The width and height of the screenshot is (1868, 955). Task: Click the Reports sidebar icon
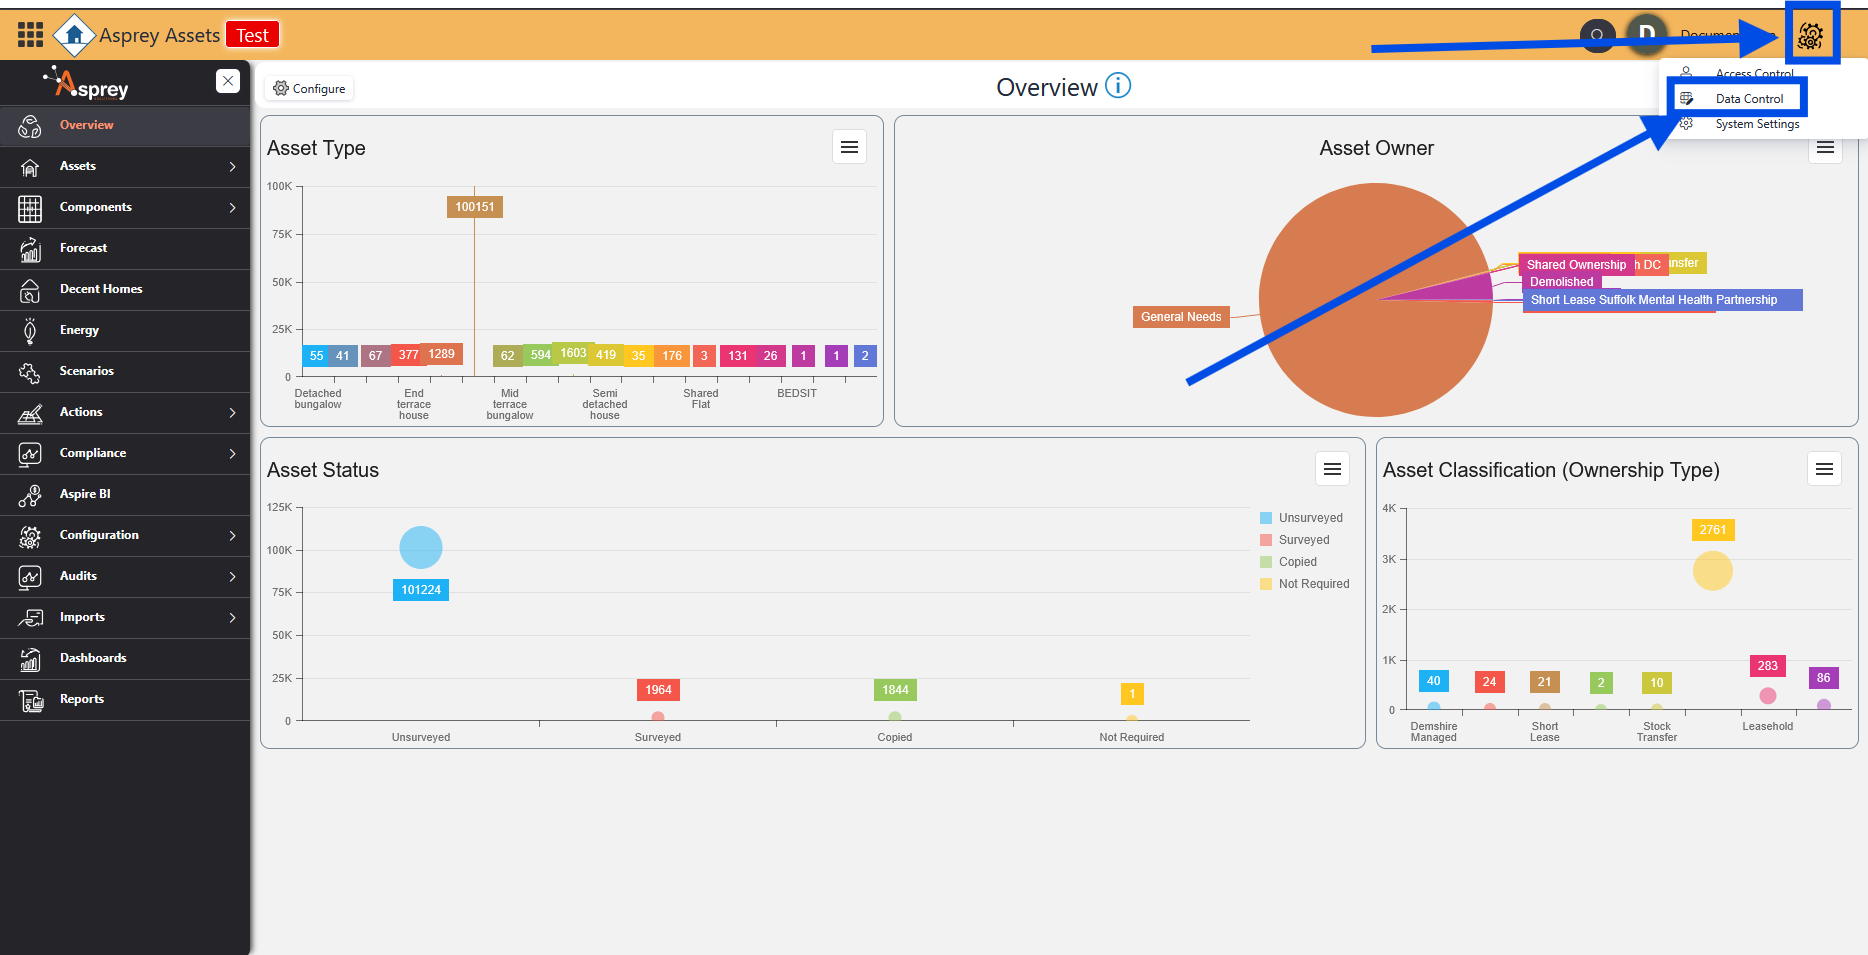coord(30,700)
